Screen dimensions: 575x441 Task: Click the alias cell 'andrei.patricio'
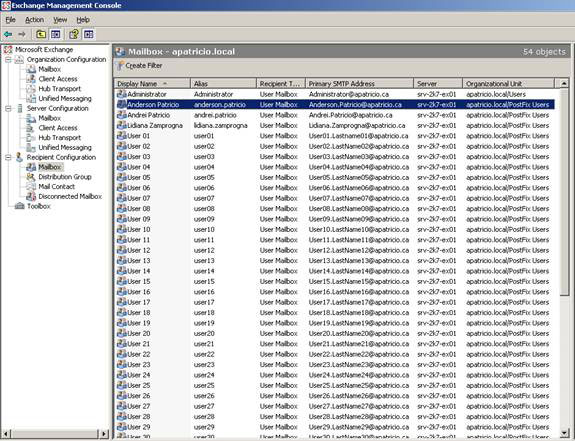pos(215,115)
